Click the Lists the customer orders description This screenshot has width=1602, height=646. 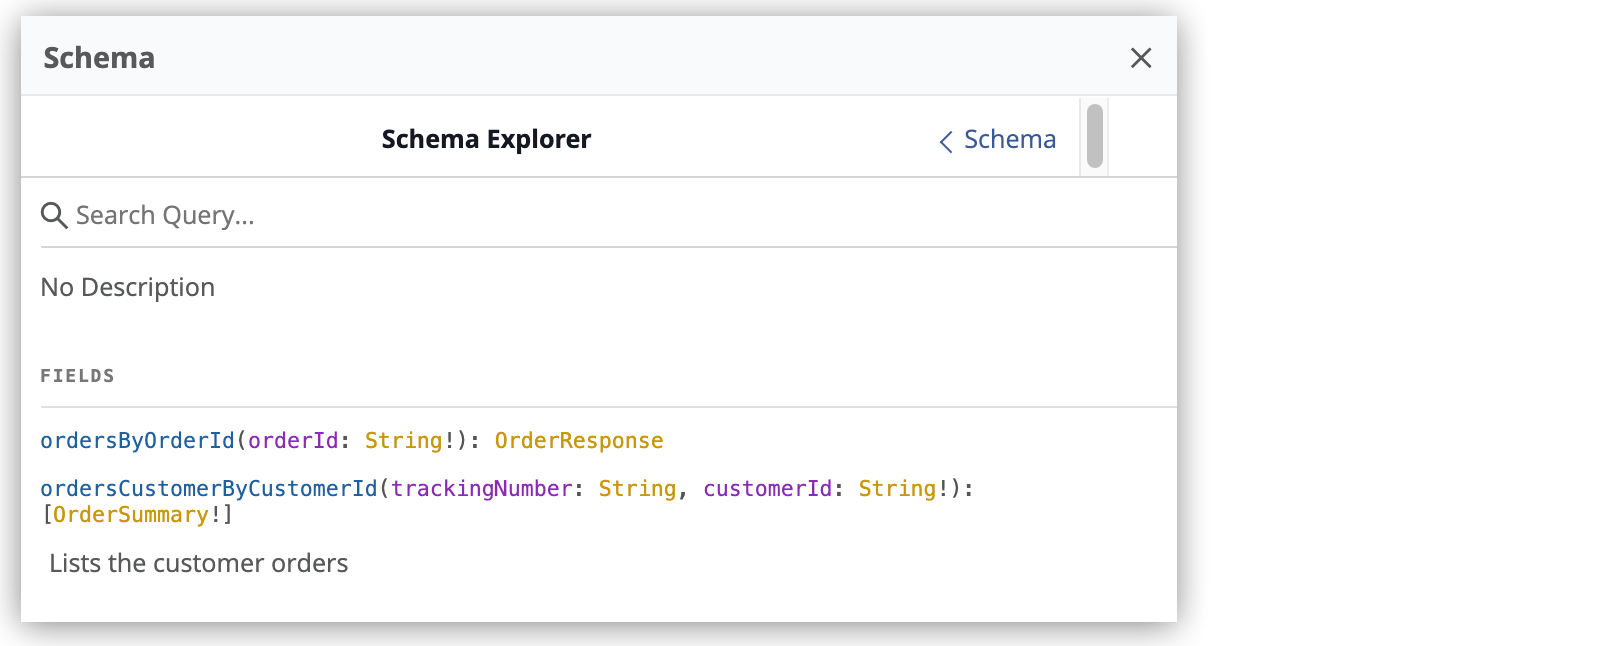pyautogui.click(x=197, y=563)
